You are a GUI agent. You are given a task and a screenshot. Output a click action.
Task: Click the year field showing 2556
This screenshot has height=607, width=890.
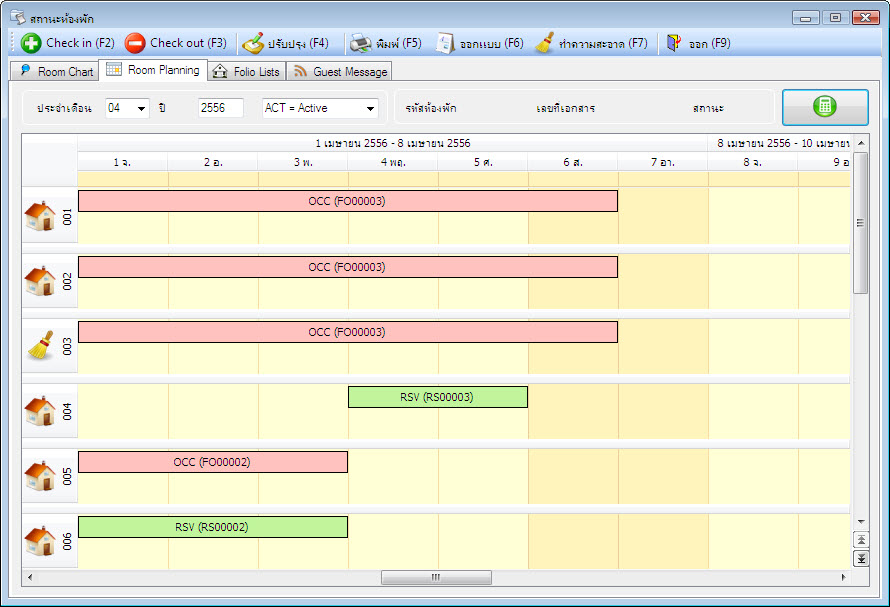[x=221, y=108]
